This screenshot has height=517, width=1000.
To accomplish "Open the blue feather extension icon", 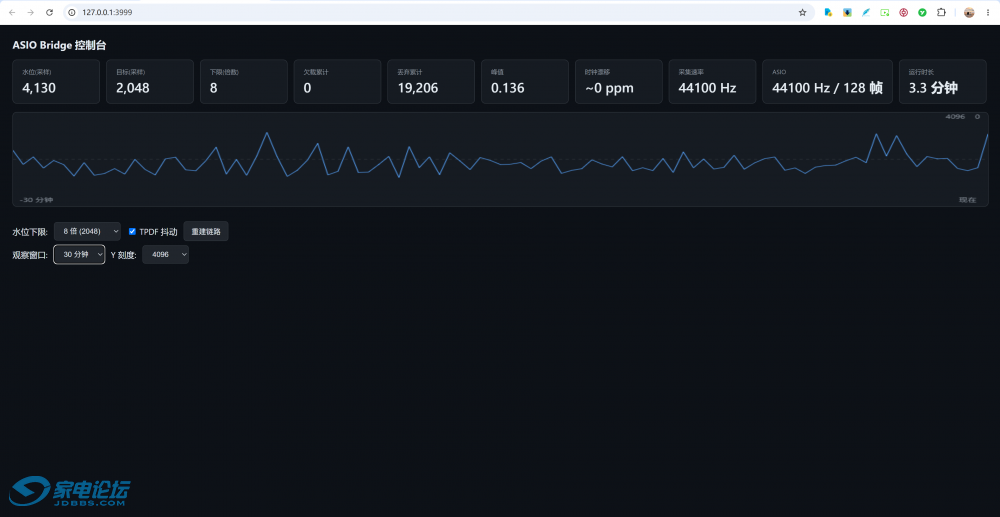I will pyautogui.click(x=866, y=12).
